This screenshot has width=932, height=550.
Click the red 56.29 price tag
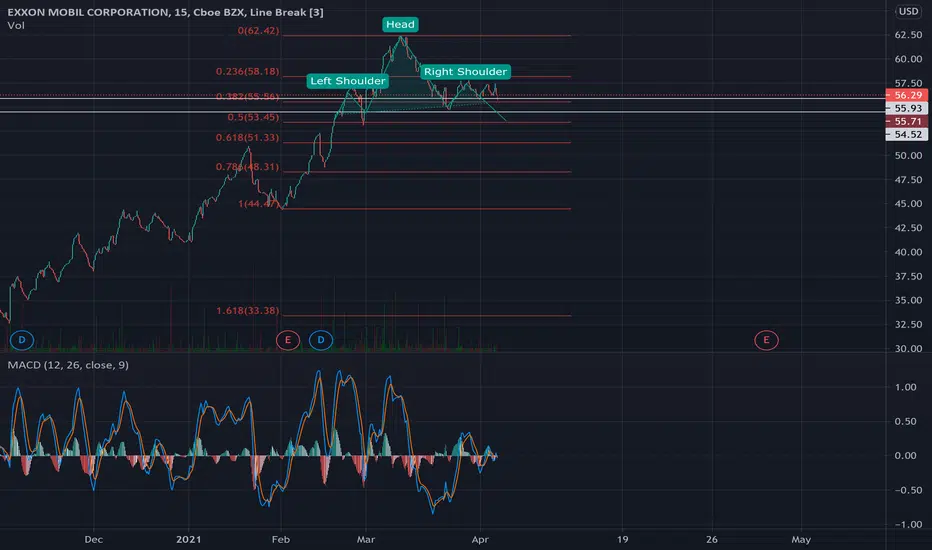click(907, 95)
